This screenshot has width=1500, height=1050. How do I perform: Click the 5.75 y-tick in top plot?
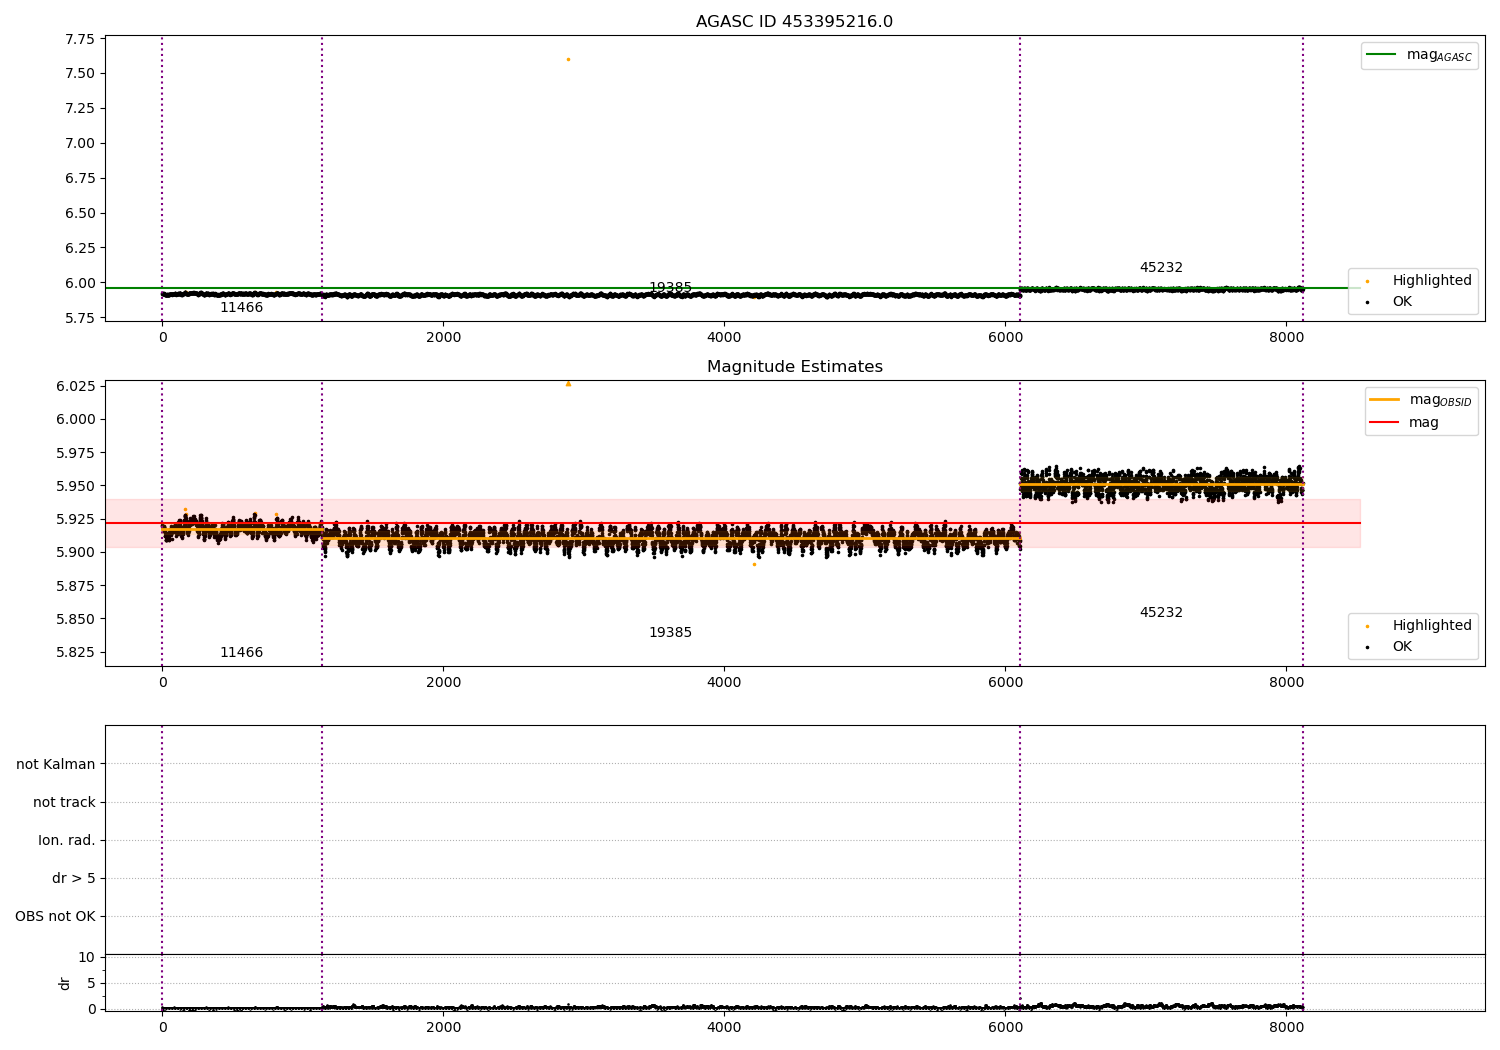coord(79,319)
